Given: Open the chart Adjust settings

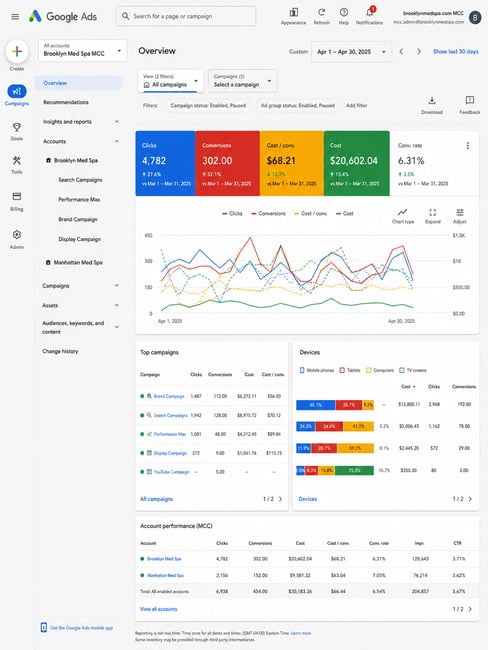Looking at the screenshot, I should 460,213.
